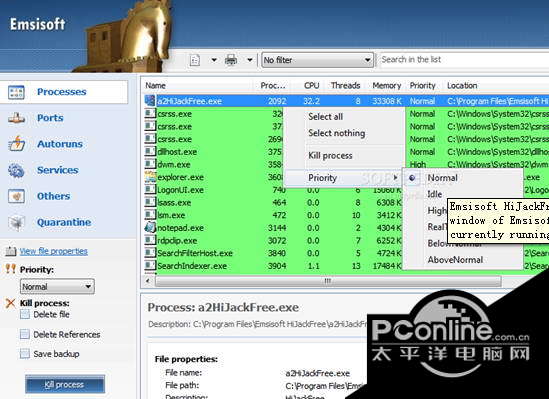The height and width of the screenshot is (399, 549).
Task: Click the red X kill process icon
Action: tap(11, 303)
